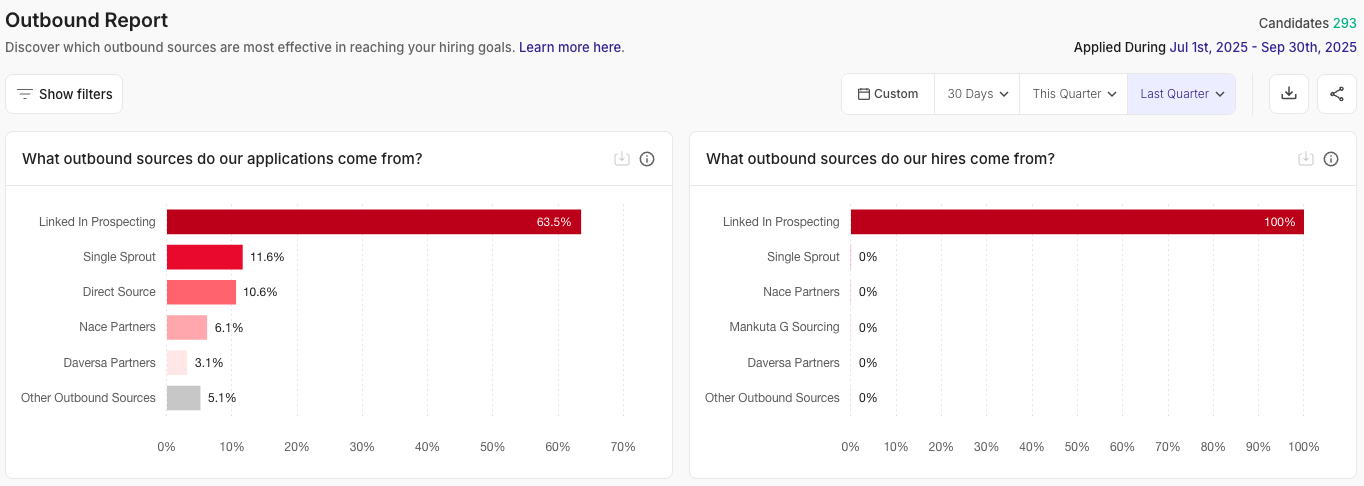This screenshot has width=1364, height=486.
Task: Open the Show filters panel
Action: pyautogui.click(x=64, y=94)
